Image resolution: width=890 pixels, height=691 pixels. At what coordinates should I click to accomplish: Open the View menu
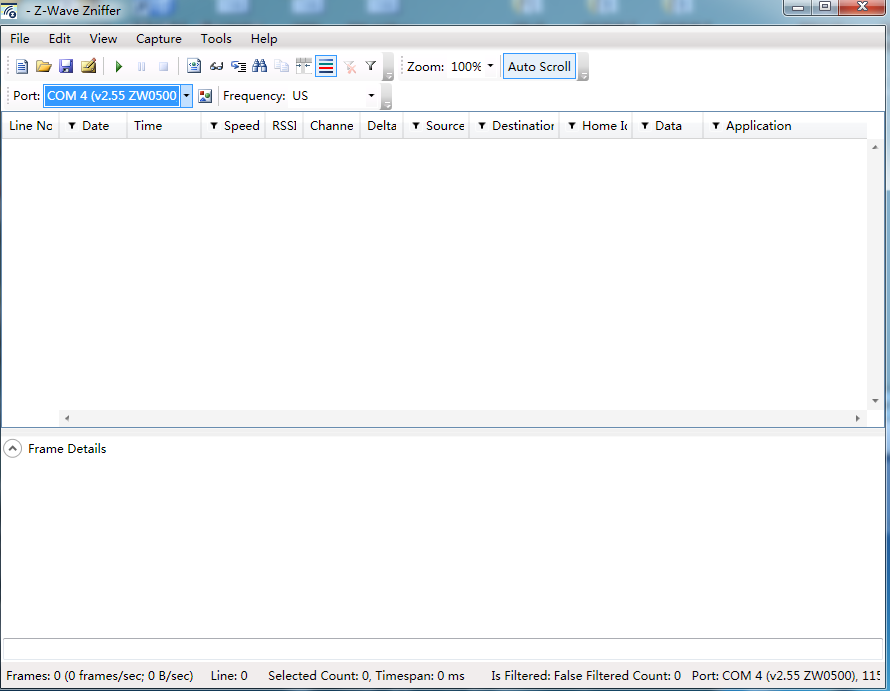tap(103, 39)
